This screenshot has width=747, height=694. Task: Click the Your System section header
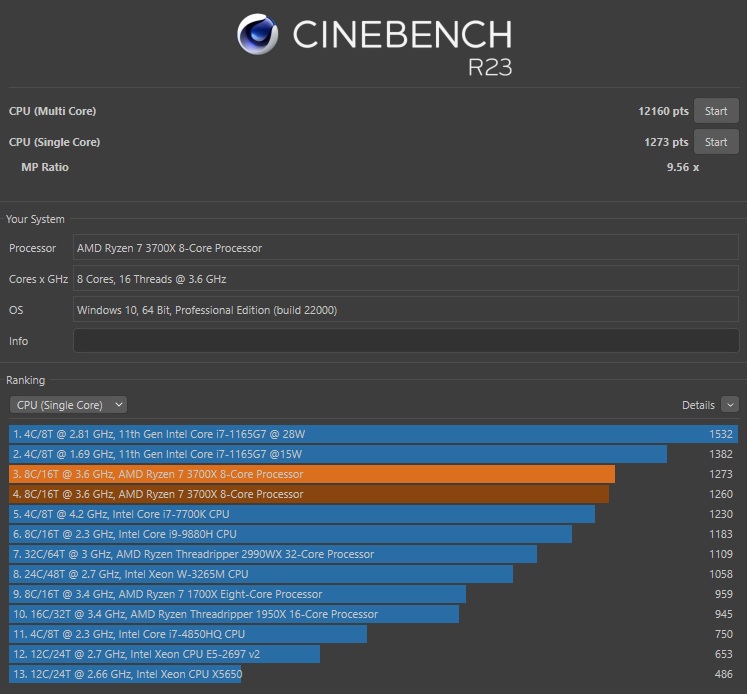[35, 219]
